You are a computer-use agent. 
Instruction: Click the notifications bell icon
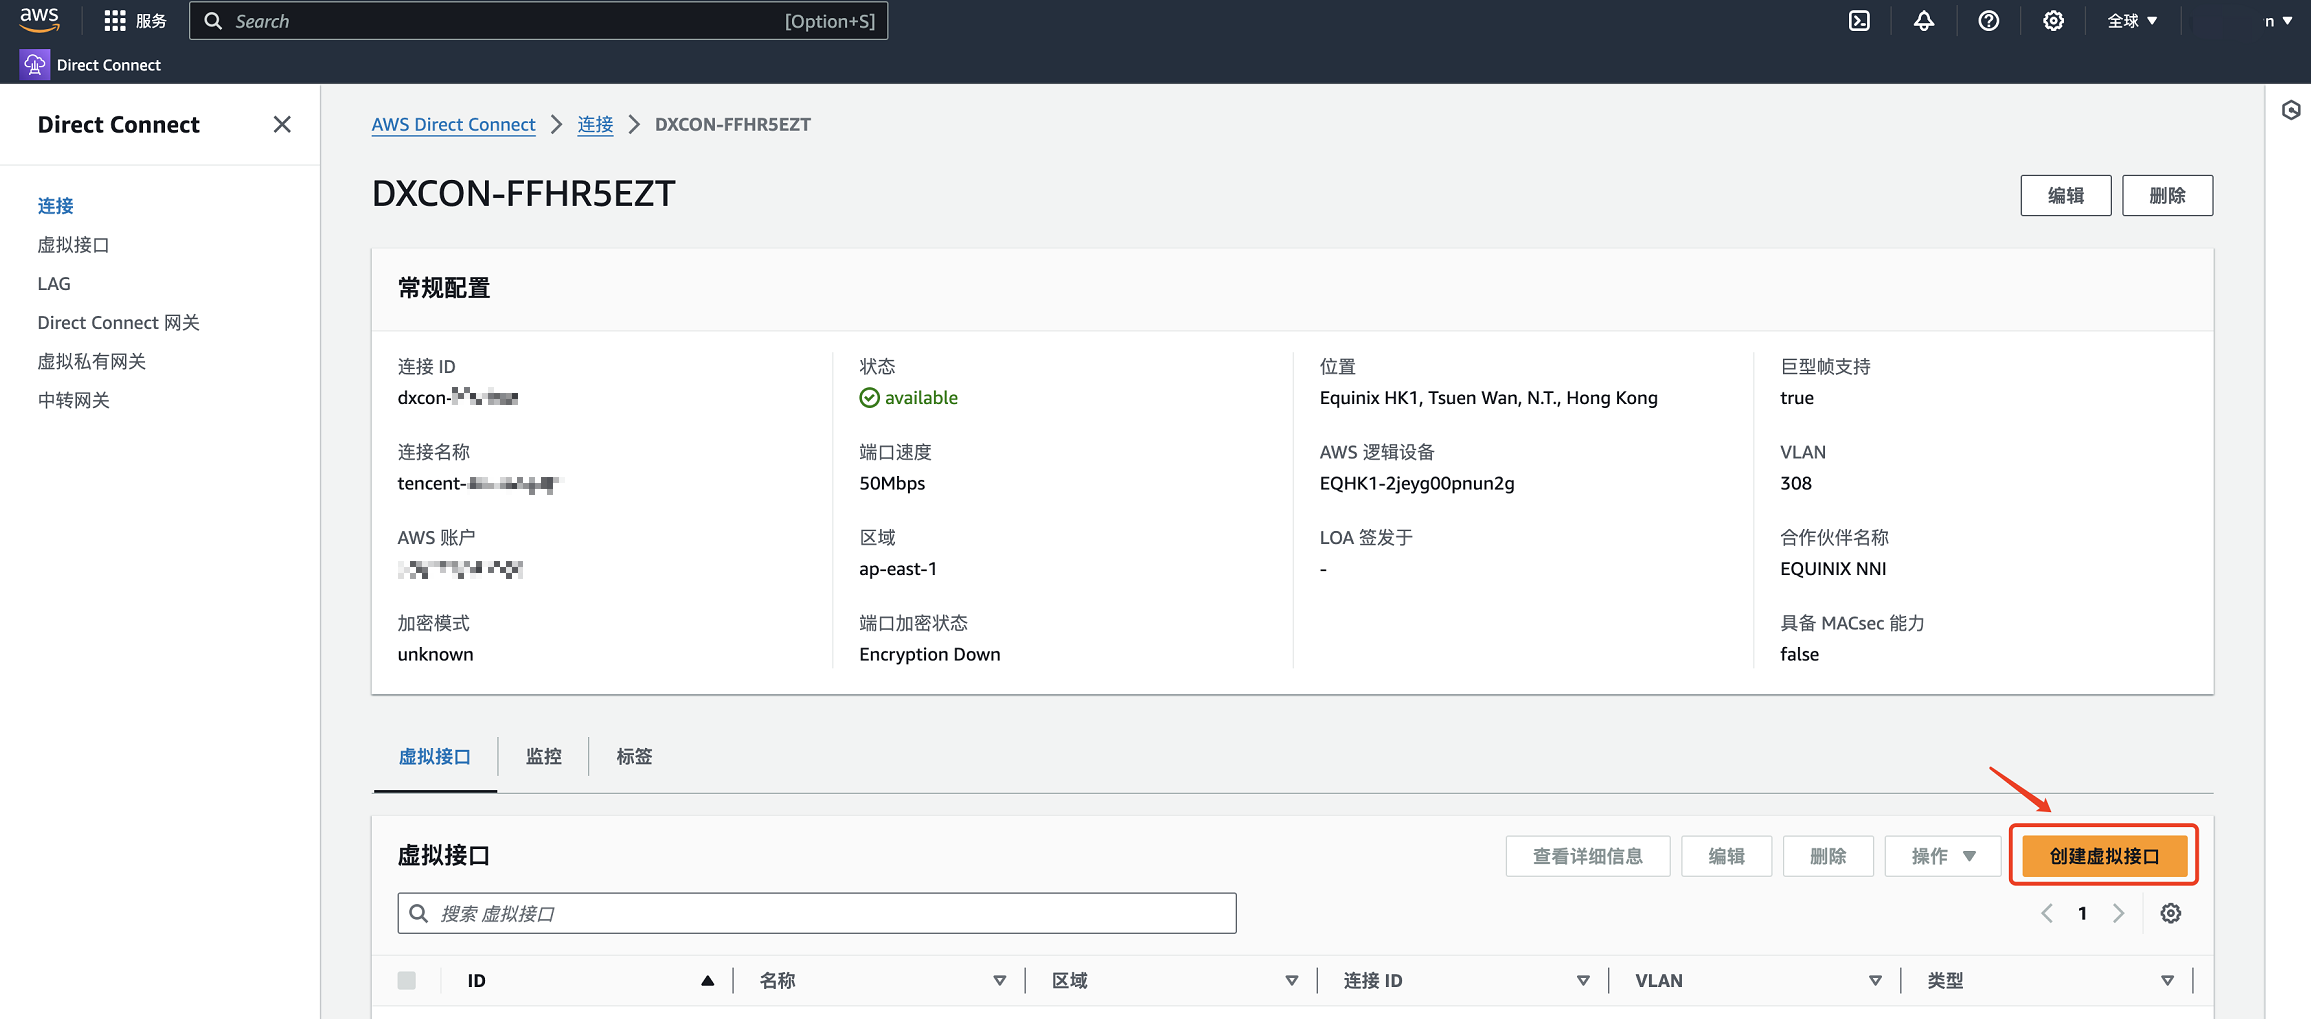(1924, 21)
